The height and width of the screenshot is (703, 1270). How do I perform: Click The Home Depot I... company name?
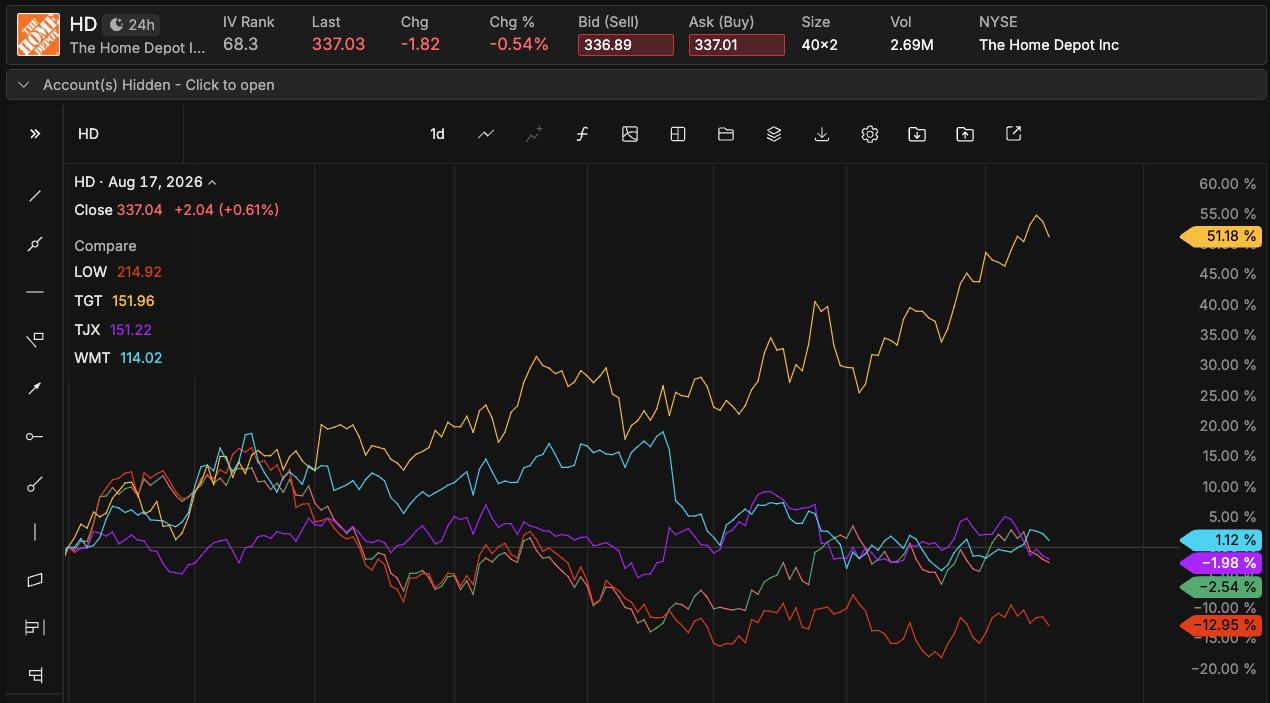point(137,47)
